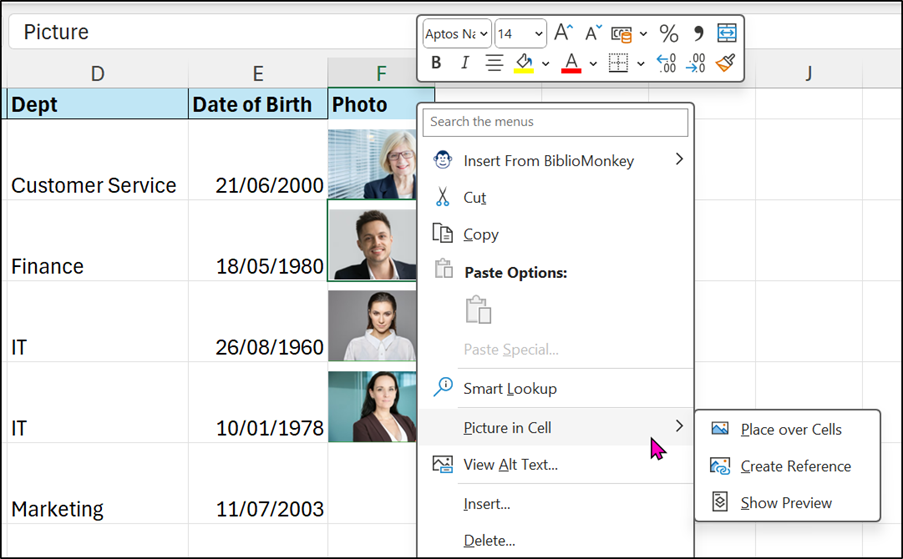Click the Merge and Center icon

click(x=726, y=33)
